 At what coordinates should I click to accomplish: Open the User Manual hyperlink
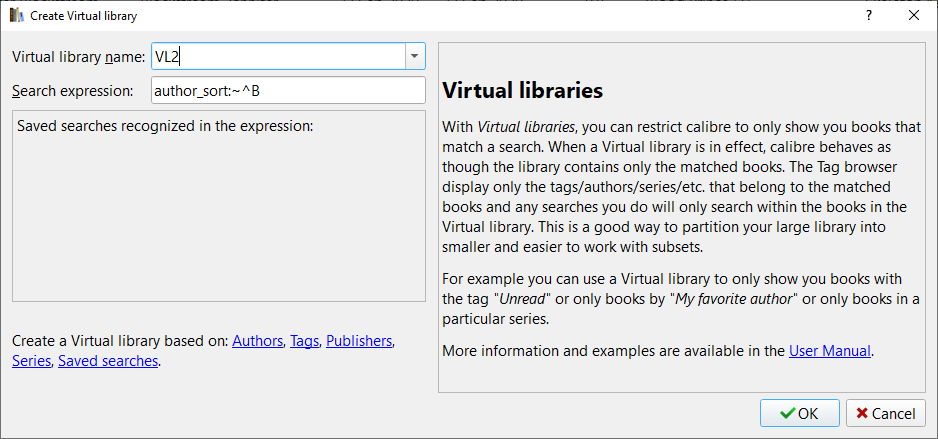(830, 351)
